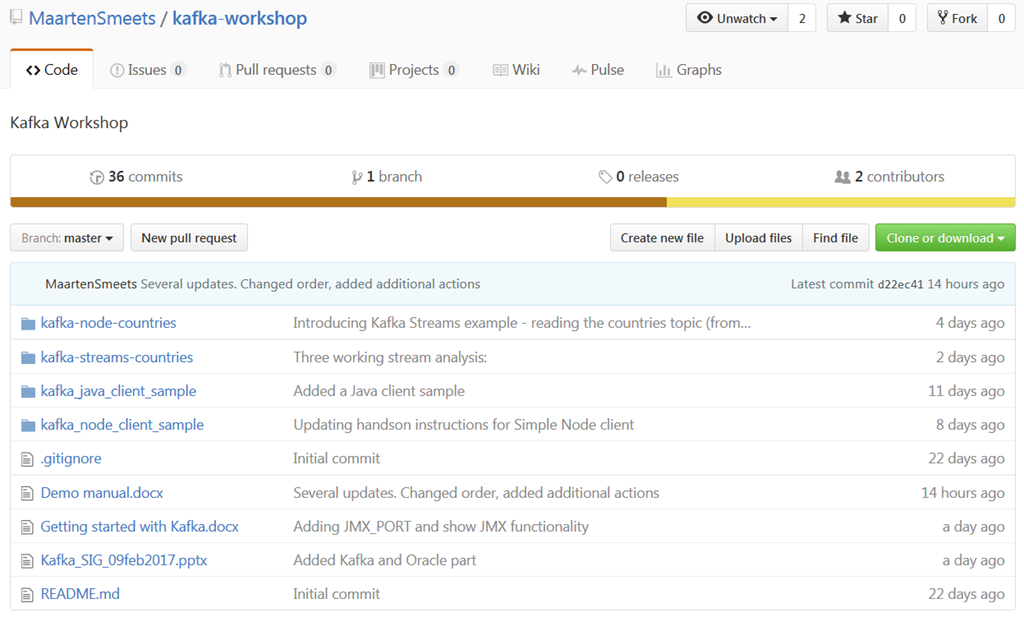Open the kafka-streams-countries folder link
This screenshot has width=1024, height=617.
click(x=117, y=357)
